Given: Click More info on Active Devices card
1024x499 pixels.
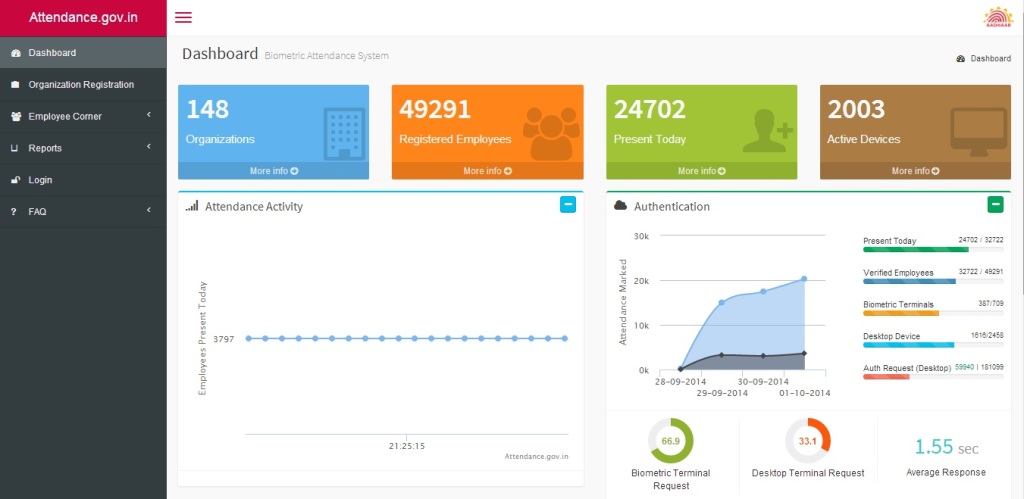Looking at the screenshot, I should (x=916, y=171).
